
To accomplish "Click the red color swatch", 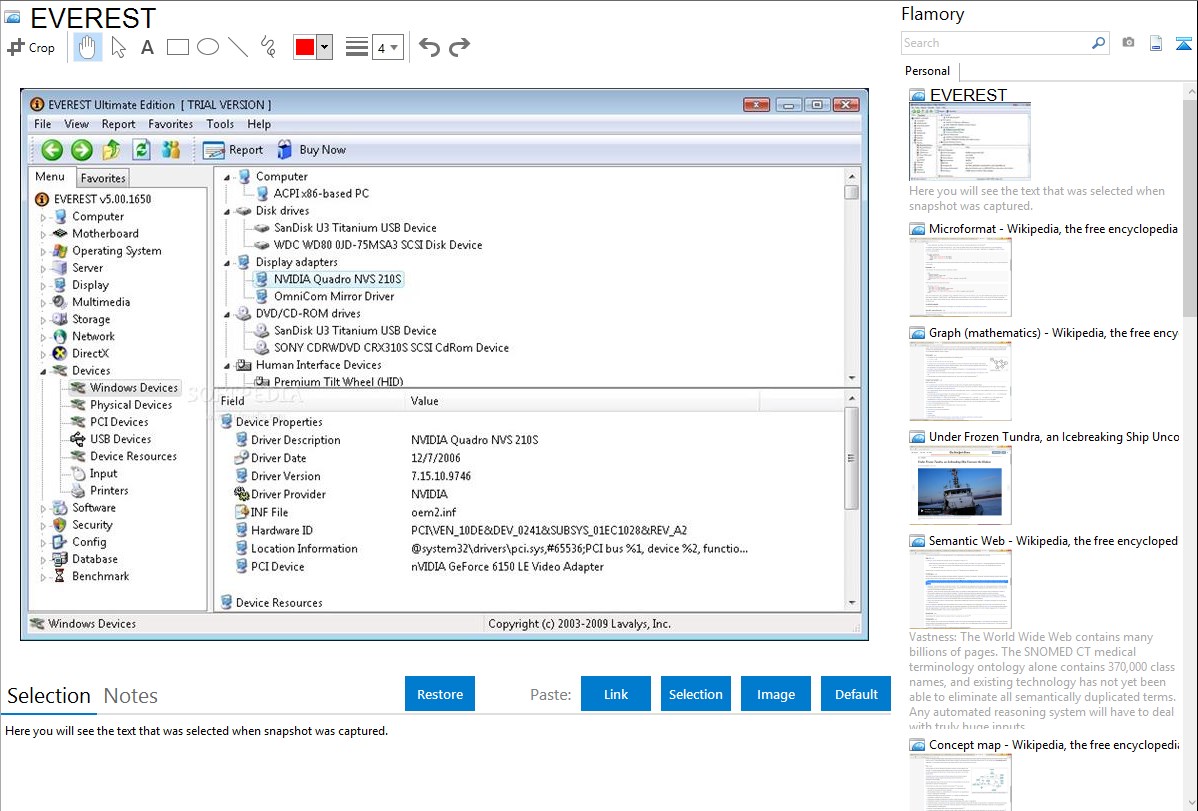I will (x=305, y=47).
